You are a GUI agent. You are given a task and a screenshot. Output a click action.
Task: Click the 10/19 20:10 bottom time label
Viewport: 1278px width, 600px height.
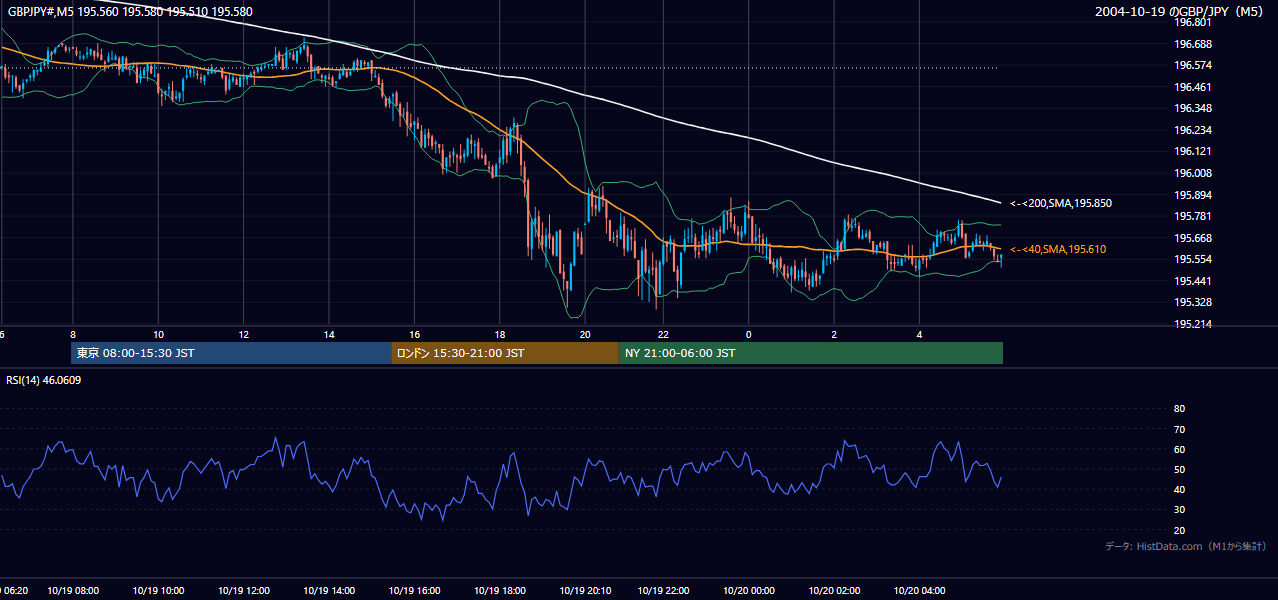[x=585, y=591]
